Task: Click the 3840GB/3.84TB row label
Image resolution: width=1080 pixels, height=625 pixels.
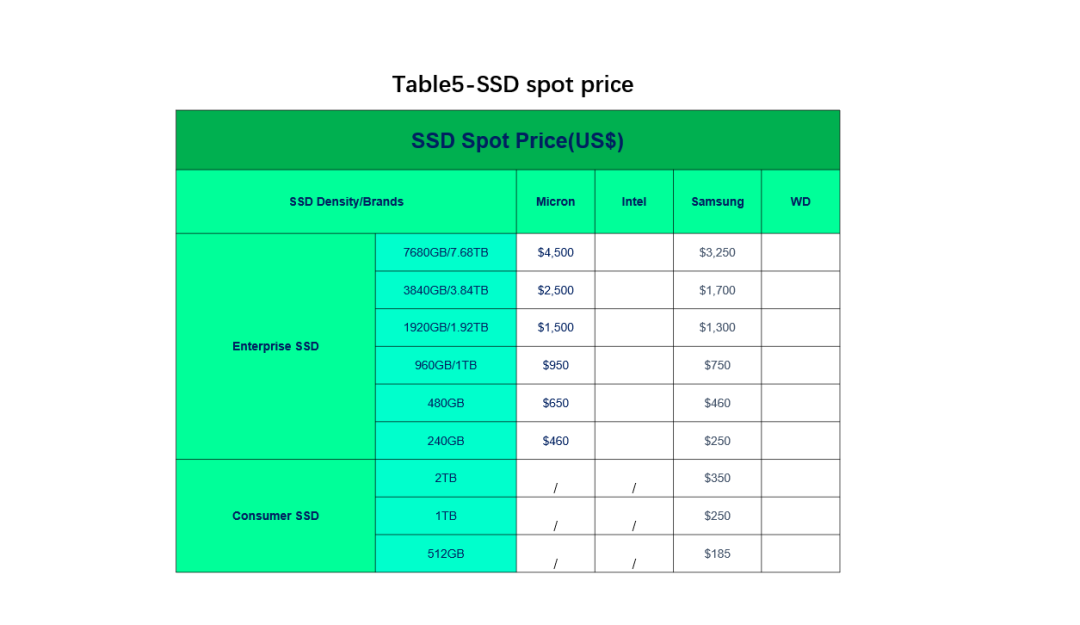Action: tap(446, 290)
